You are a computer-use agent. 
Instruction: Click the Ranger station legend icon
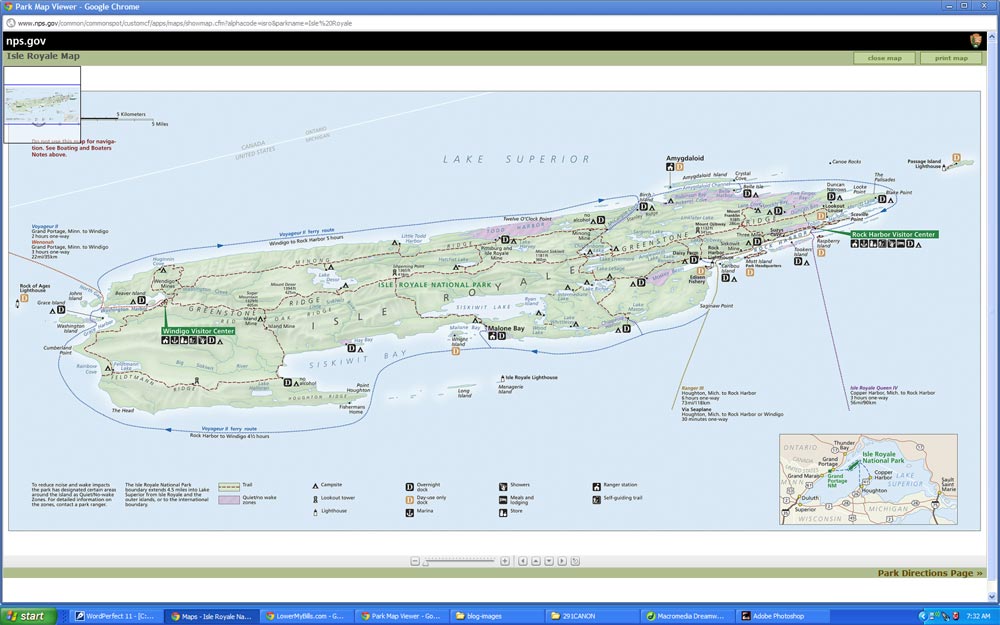[596, 487]
